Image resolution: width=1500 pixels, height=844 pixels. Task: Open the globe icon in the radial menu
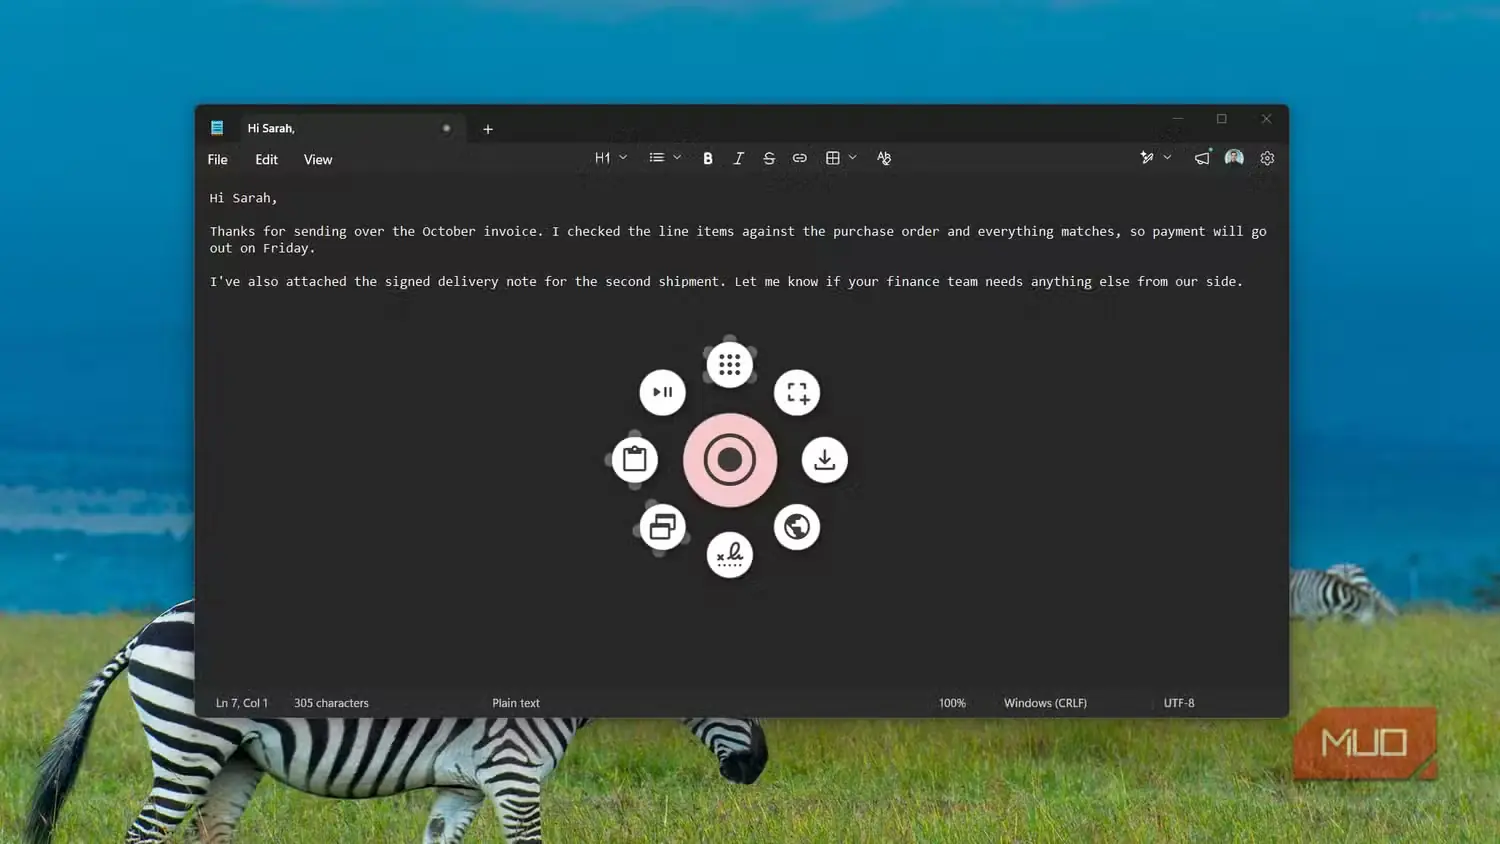pyautogui.click(x=797, y=527)
